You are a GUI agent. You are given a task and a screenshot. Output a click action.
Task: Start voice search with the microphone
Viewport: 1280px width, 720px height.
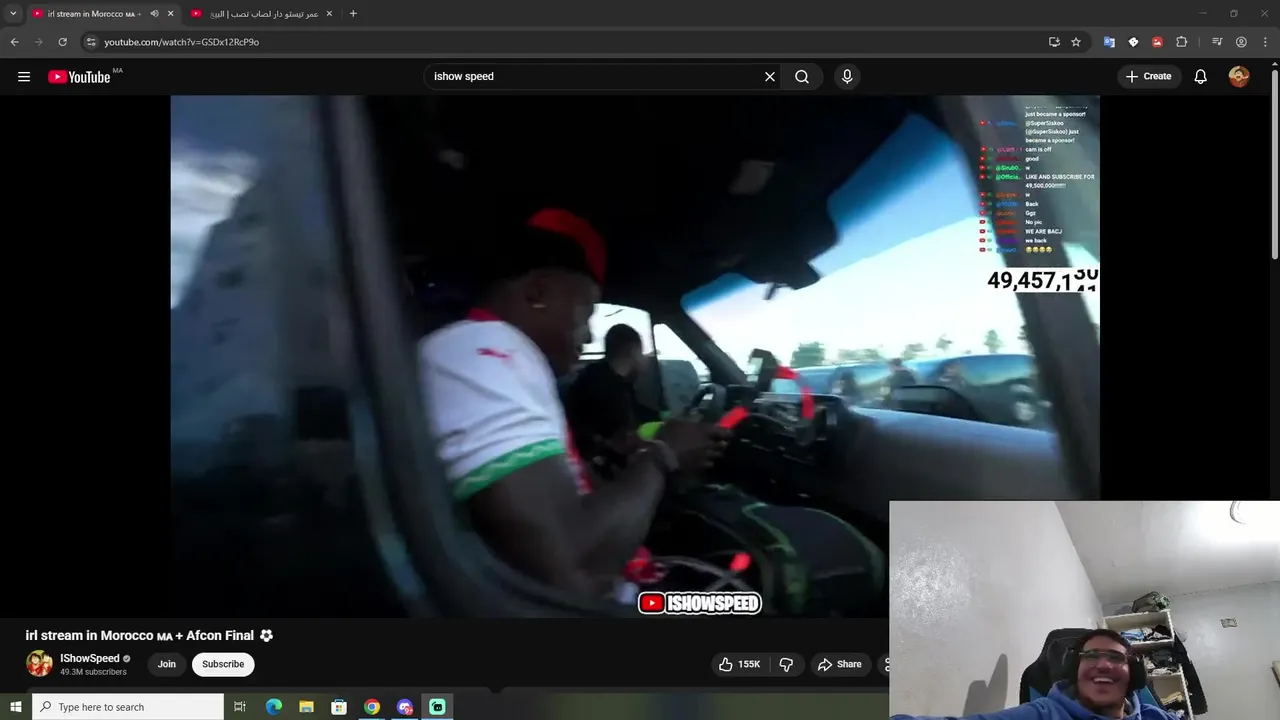tap(847, 77)
